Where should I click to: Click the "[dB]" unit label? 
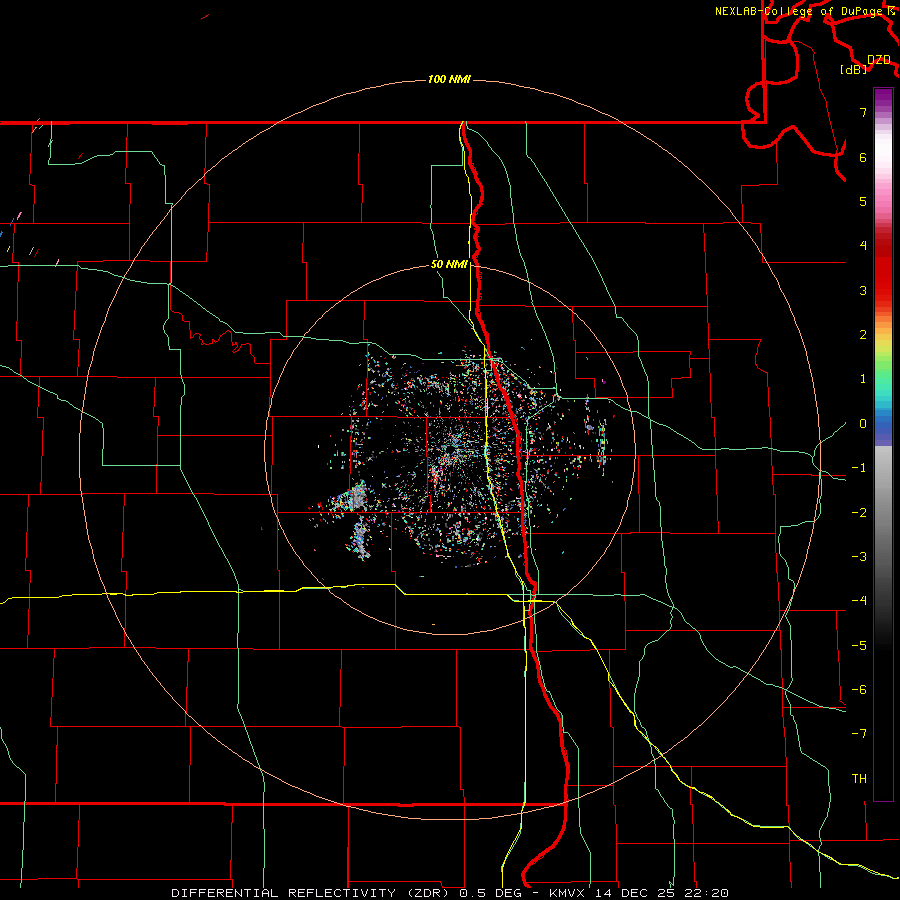point(854,70)
